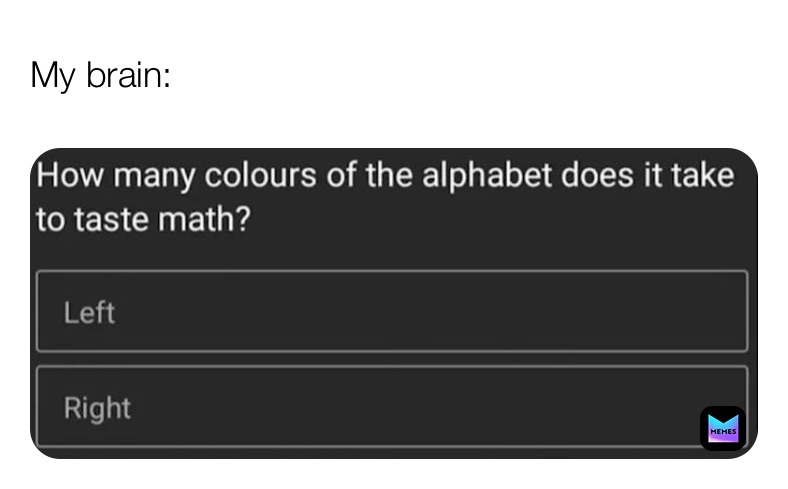Viewport: 788px width, 489px height.
Task: Click the MEMES logo watermark
Action: tap(722, 428)
